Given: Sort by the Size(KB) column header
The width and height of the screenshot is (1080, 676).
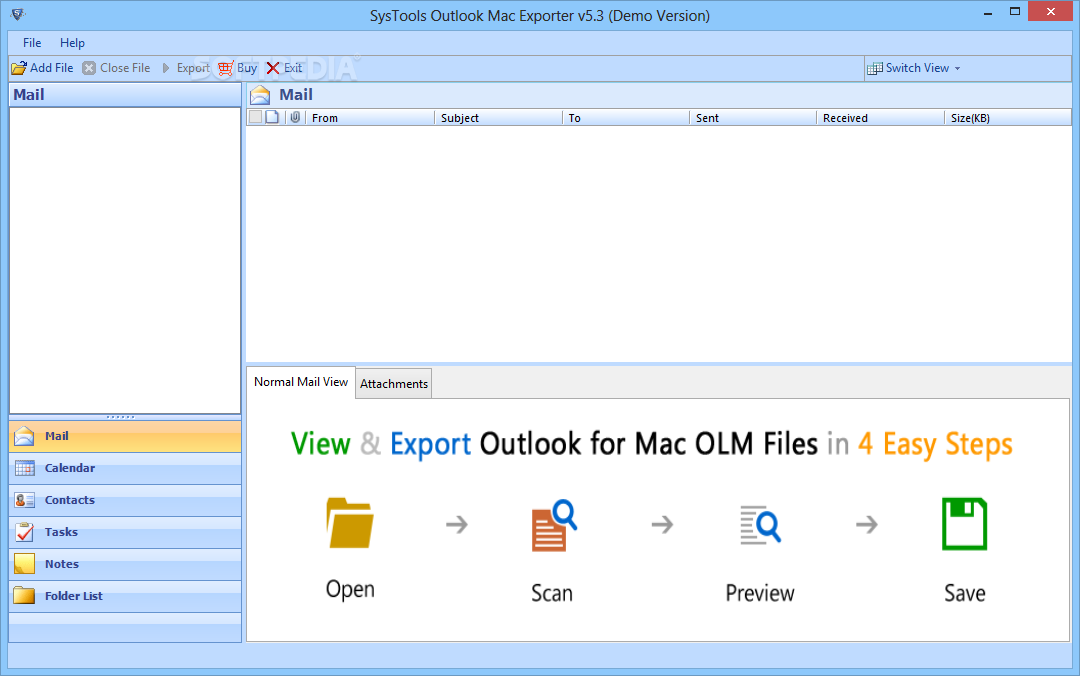Looking at the screenshot, I should click(x=1008, y=118).
